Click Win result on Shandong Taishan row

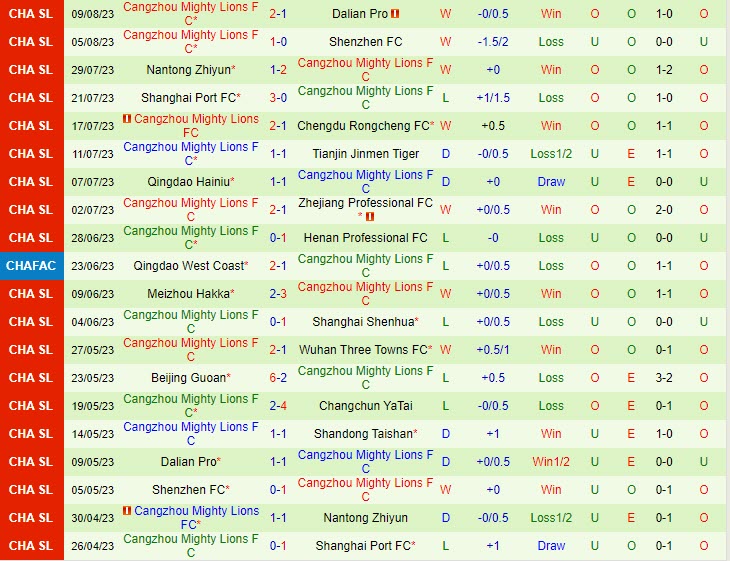click(551, 434)
